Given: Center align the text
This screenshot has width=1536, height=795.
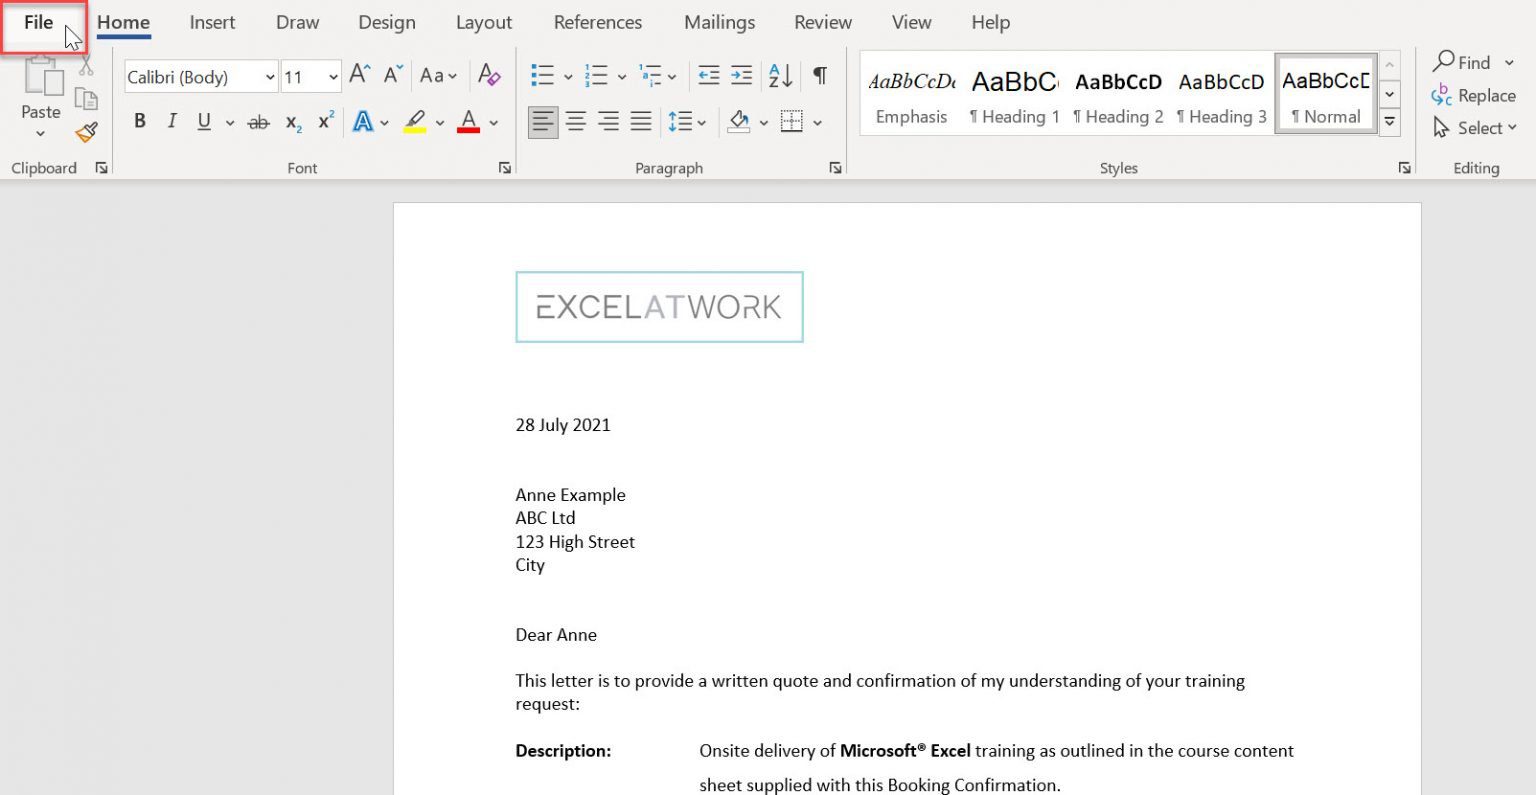Looking at the screenshot, I should coord(576,122).
